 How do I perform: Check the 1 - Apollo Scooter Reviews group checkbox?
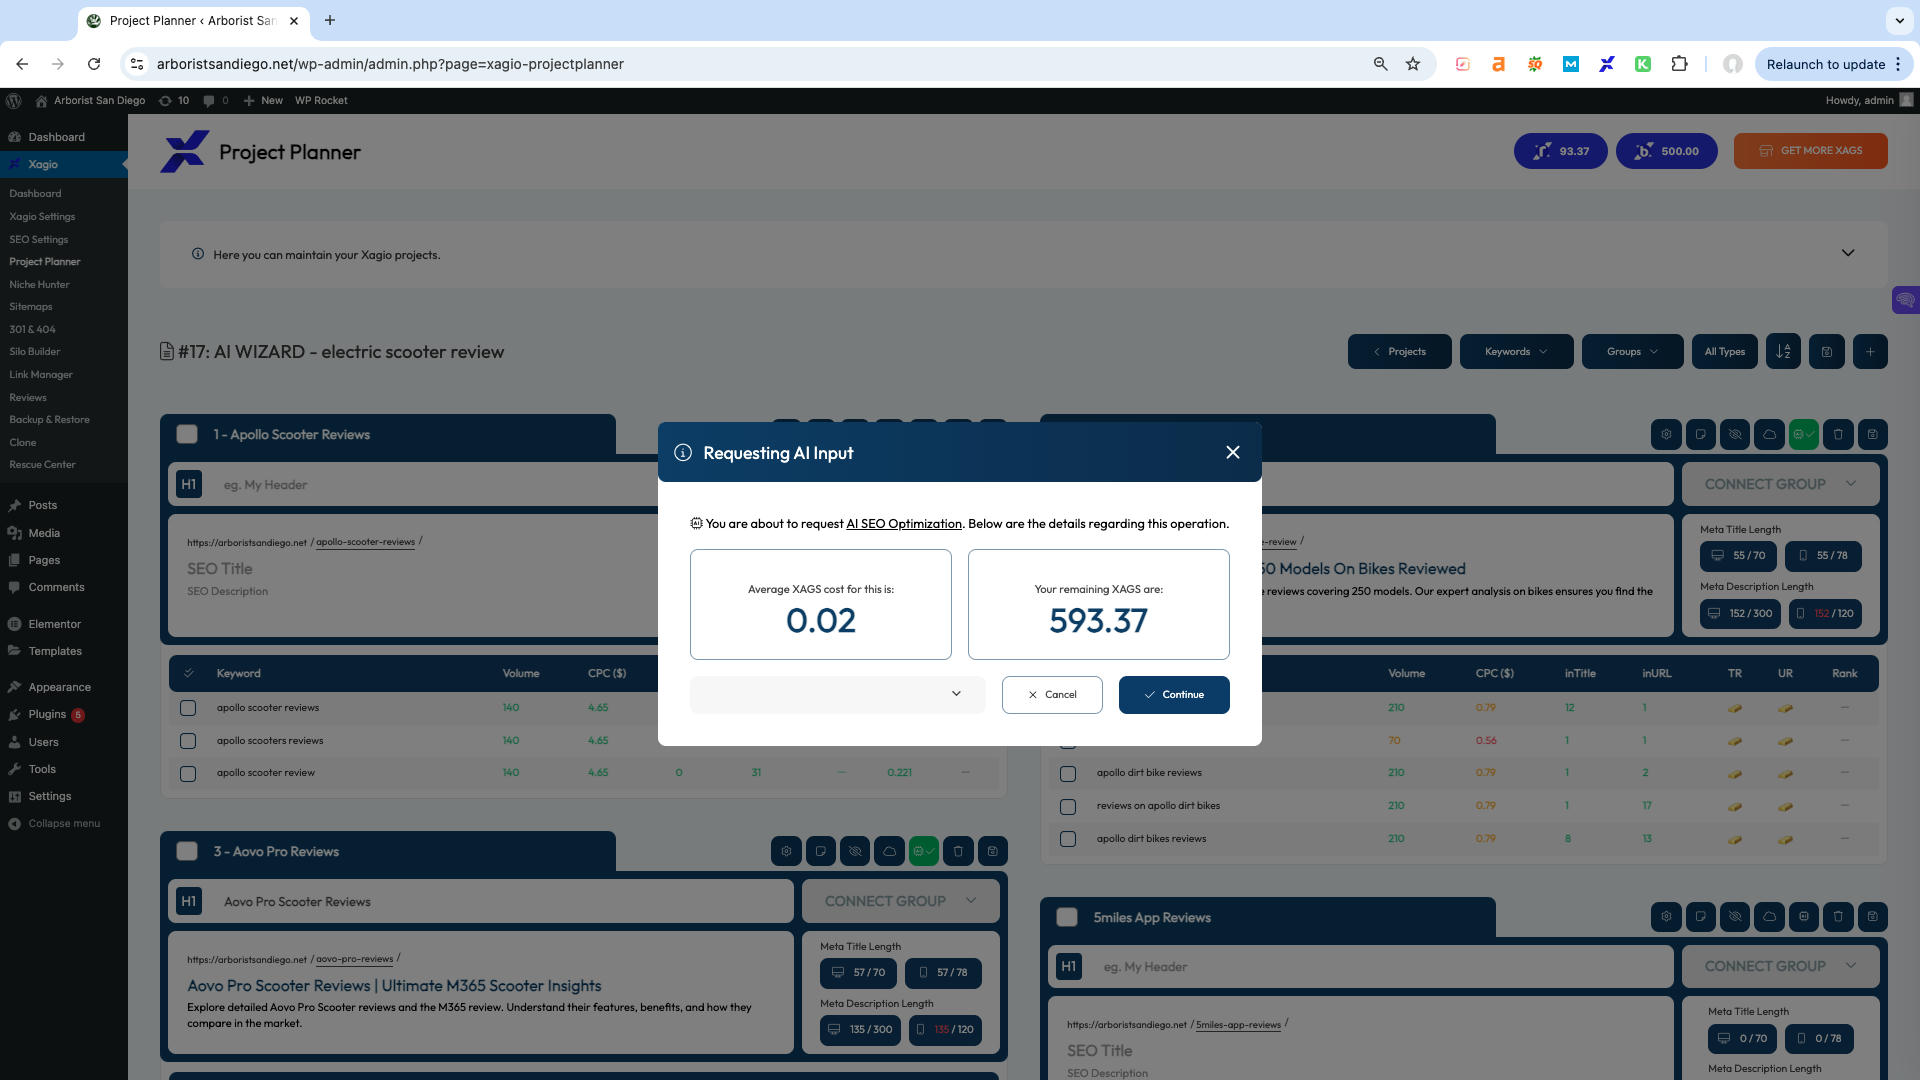(x=187, y=435)
